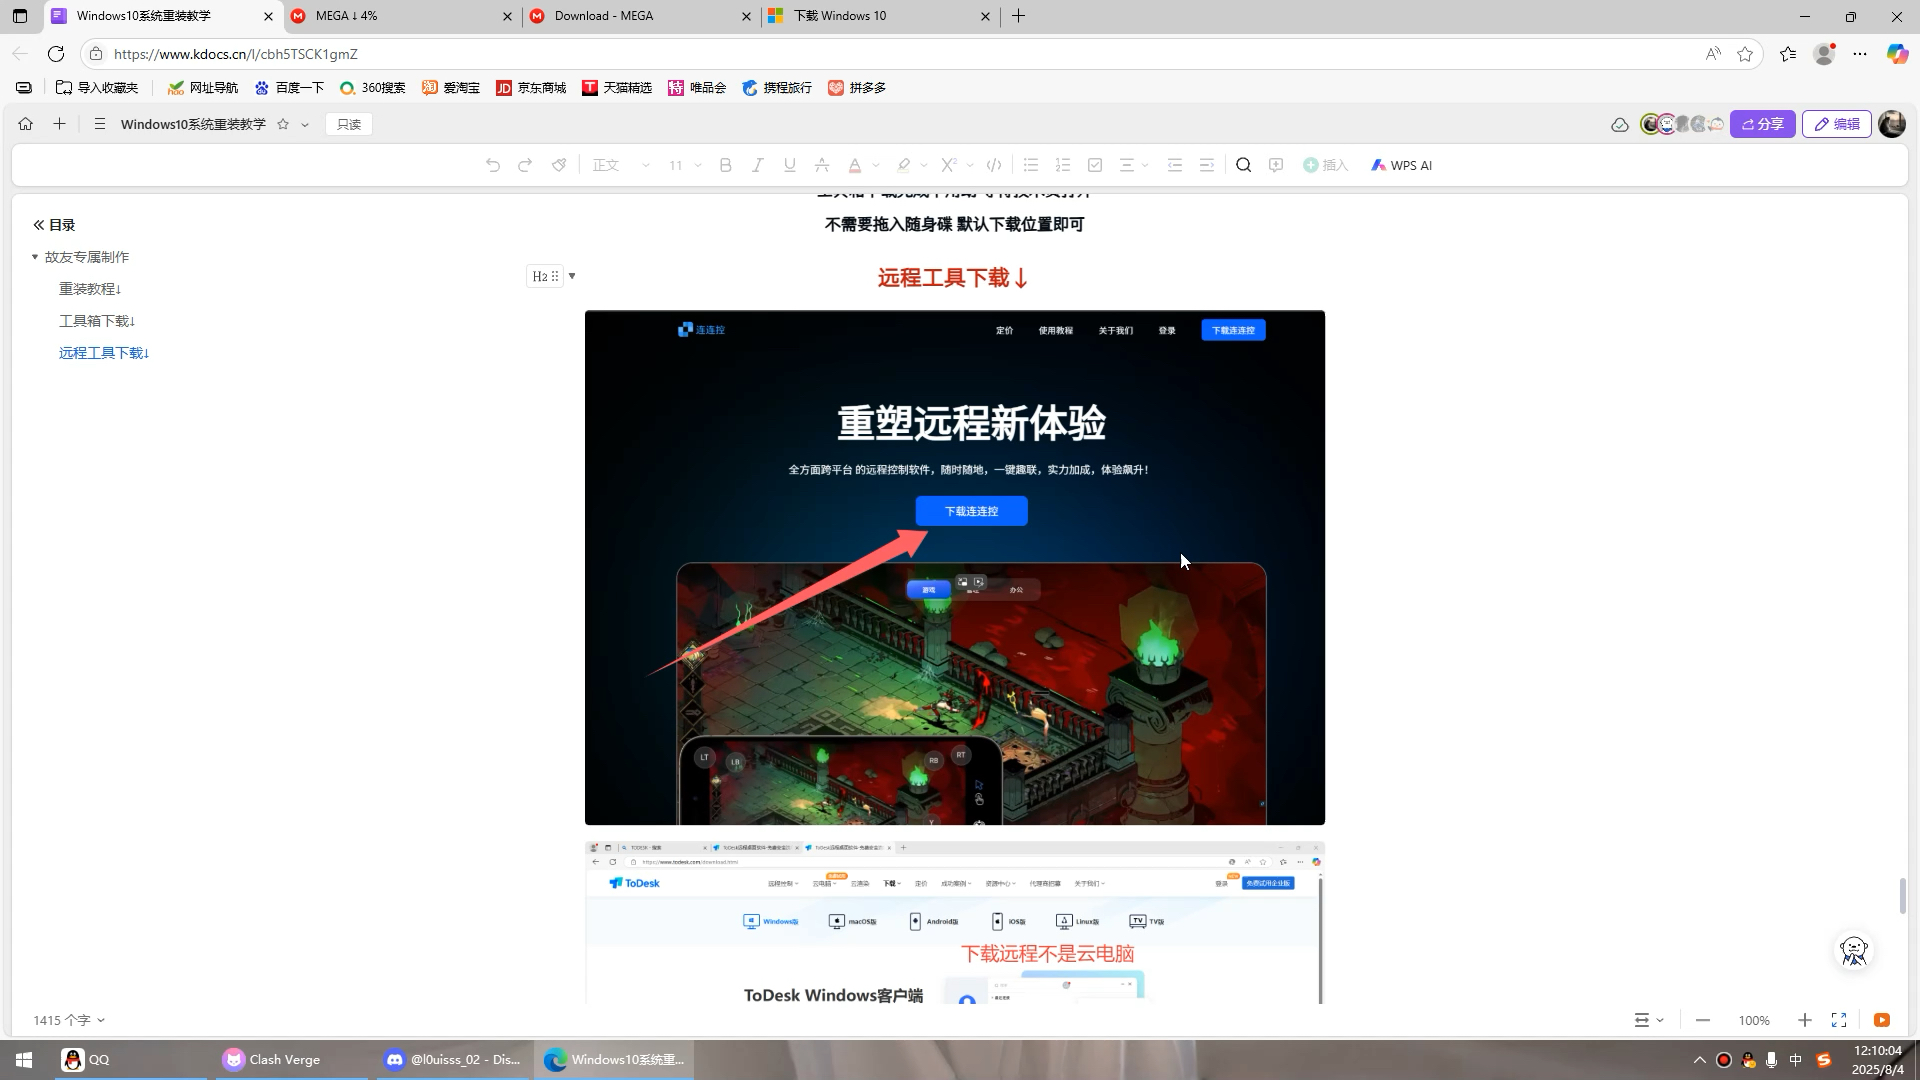This screenshot has height=1080, width=1920.
Task: Click the address bar URL
Action: point(236,54)
